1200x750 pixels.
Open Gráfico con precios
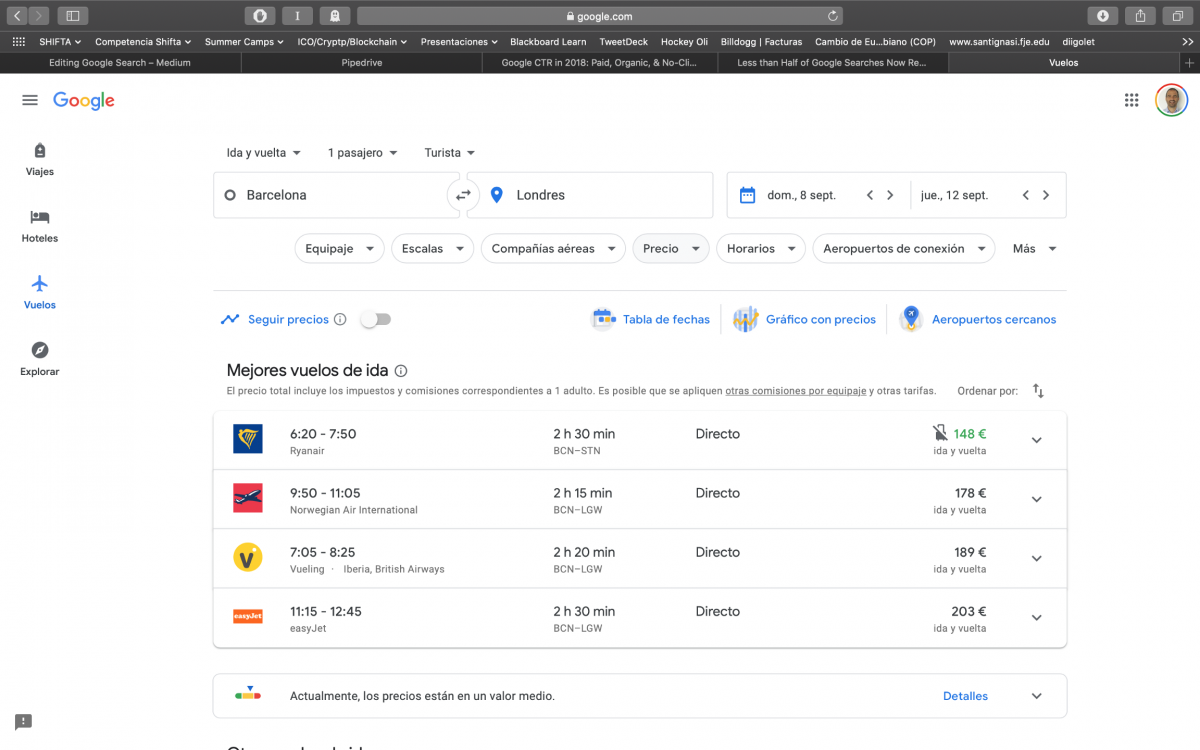coord(804,320)
